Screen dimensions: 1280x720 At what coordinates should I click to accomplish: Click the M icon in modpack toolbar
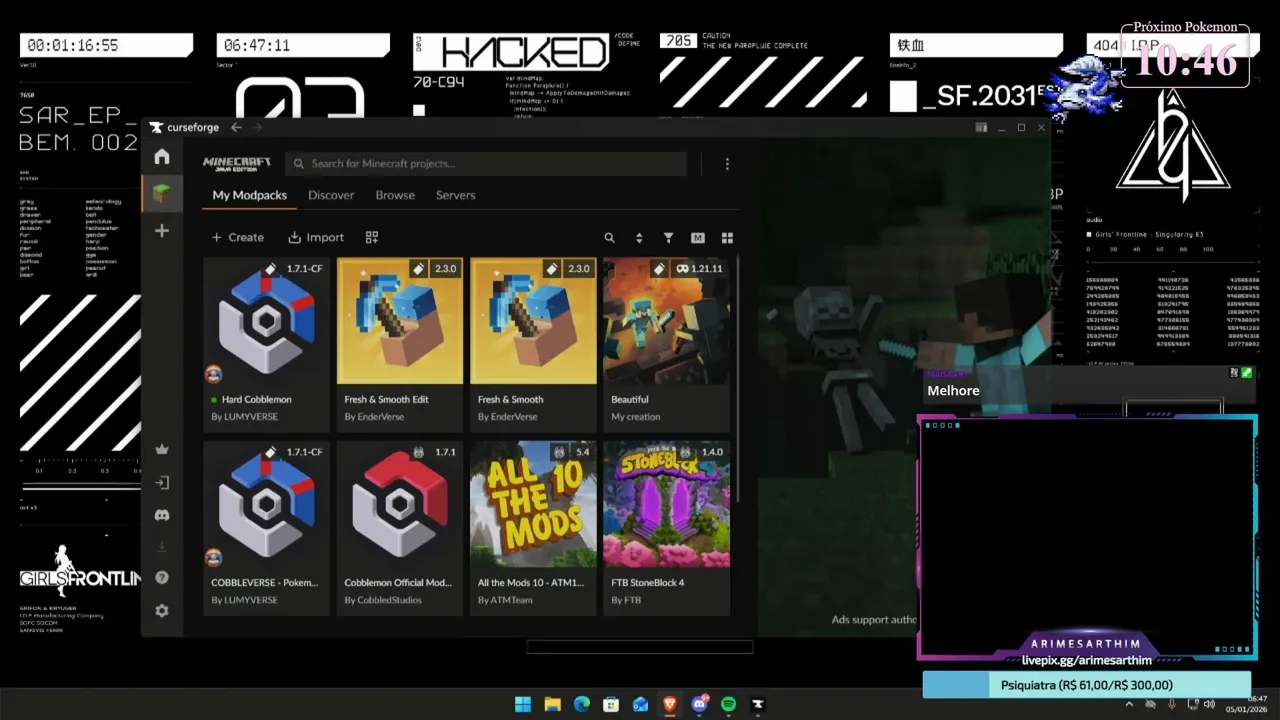[698, 238]
